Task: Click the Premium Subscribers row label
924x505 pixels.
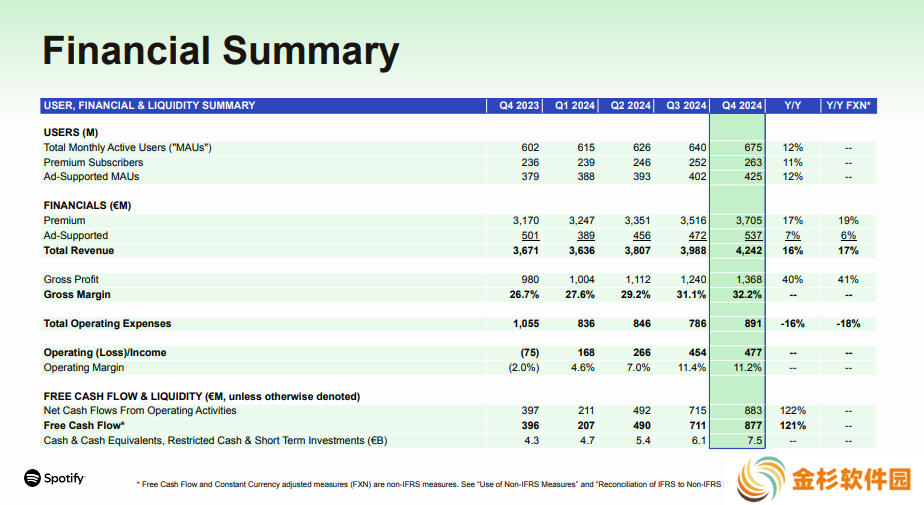Action: point(93,162)
